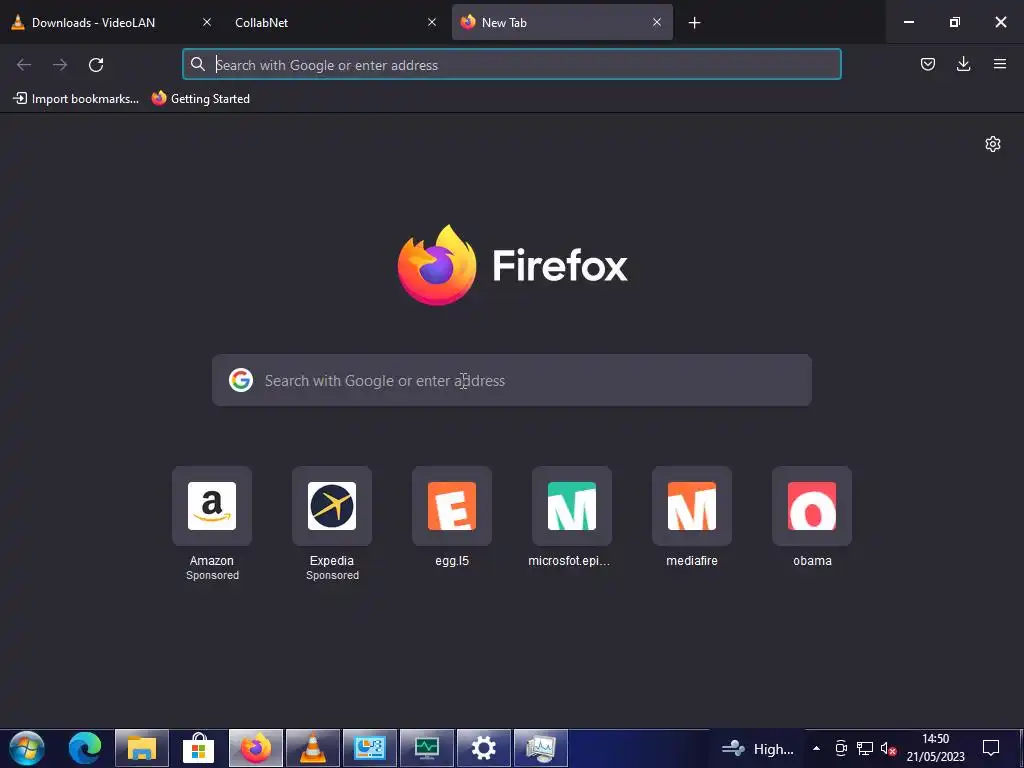Screen dimensions: 1024x768
Task: Open a new tab with plus button
Action: coord(694,23)
